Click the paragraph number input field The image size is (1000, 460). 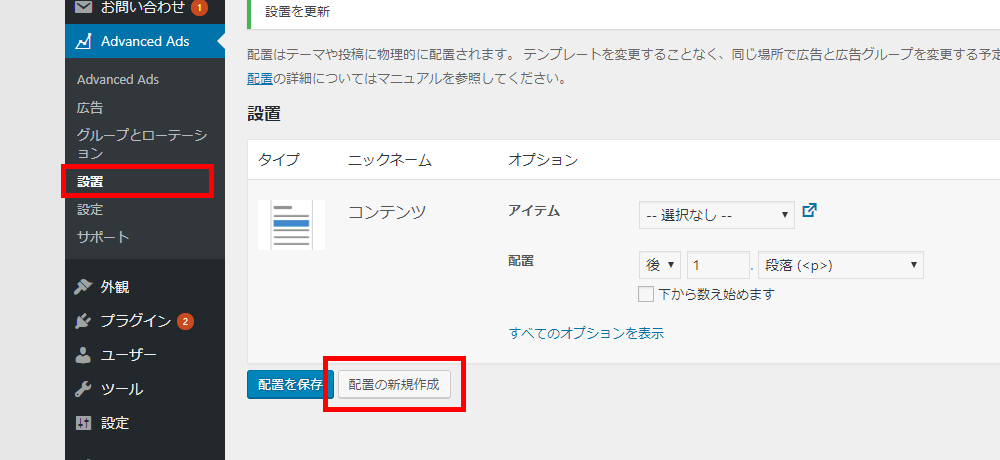[x=718, y=265]
